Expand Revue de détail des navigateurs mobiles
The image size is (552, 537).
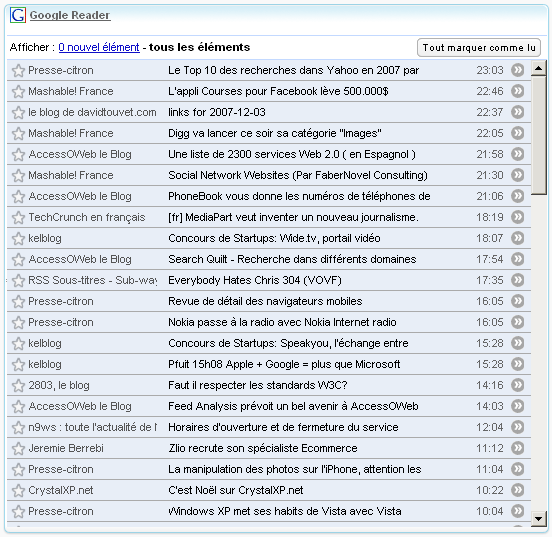[269, 301]
